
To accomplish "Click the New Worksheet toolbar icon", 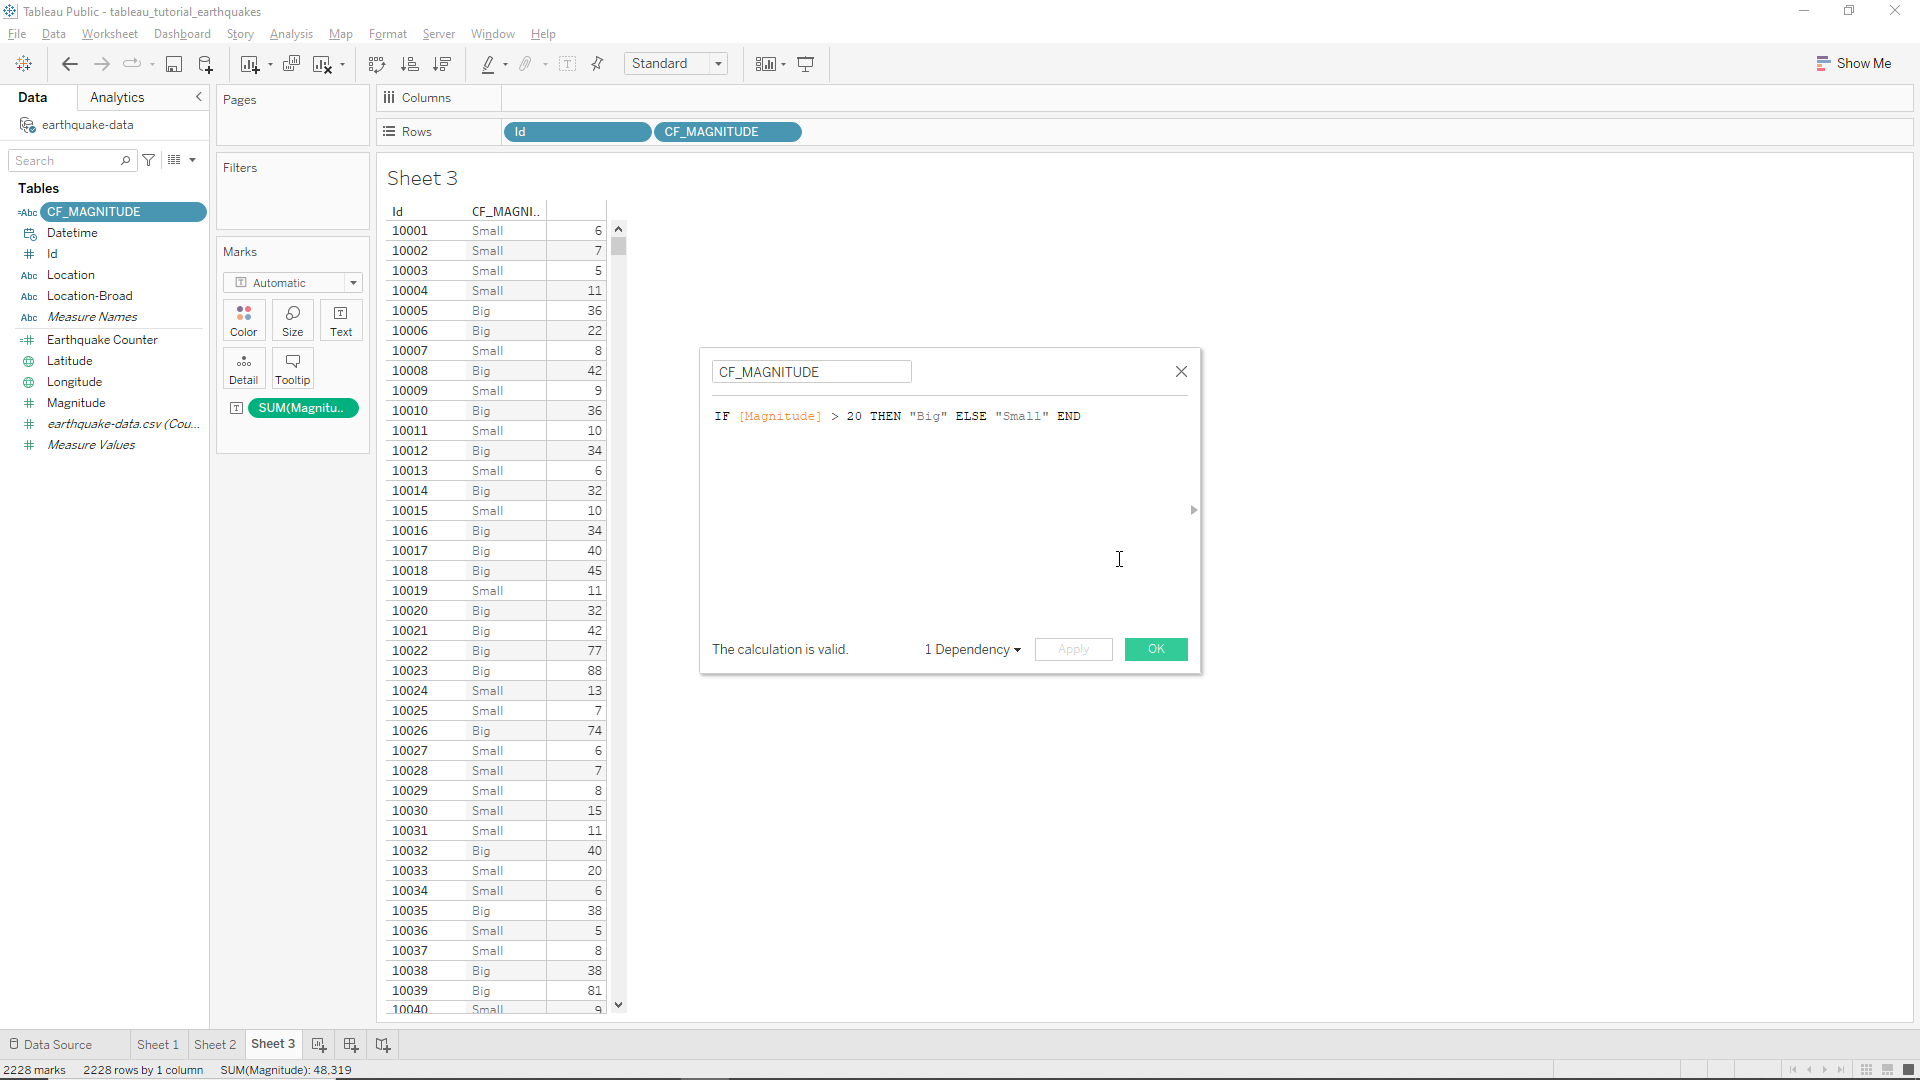I will [250, 64].
